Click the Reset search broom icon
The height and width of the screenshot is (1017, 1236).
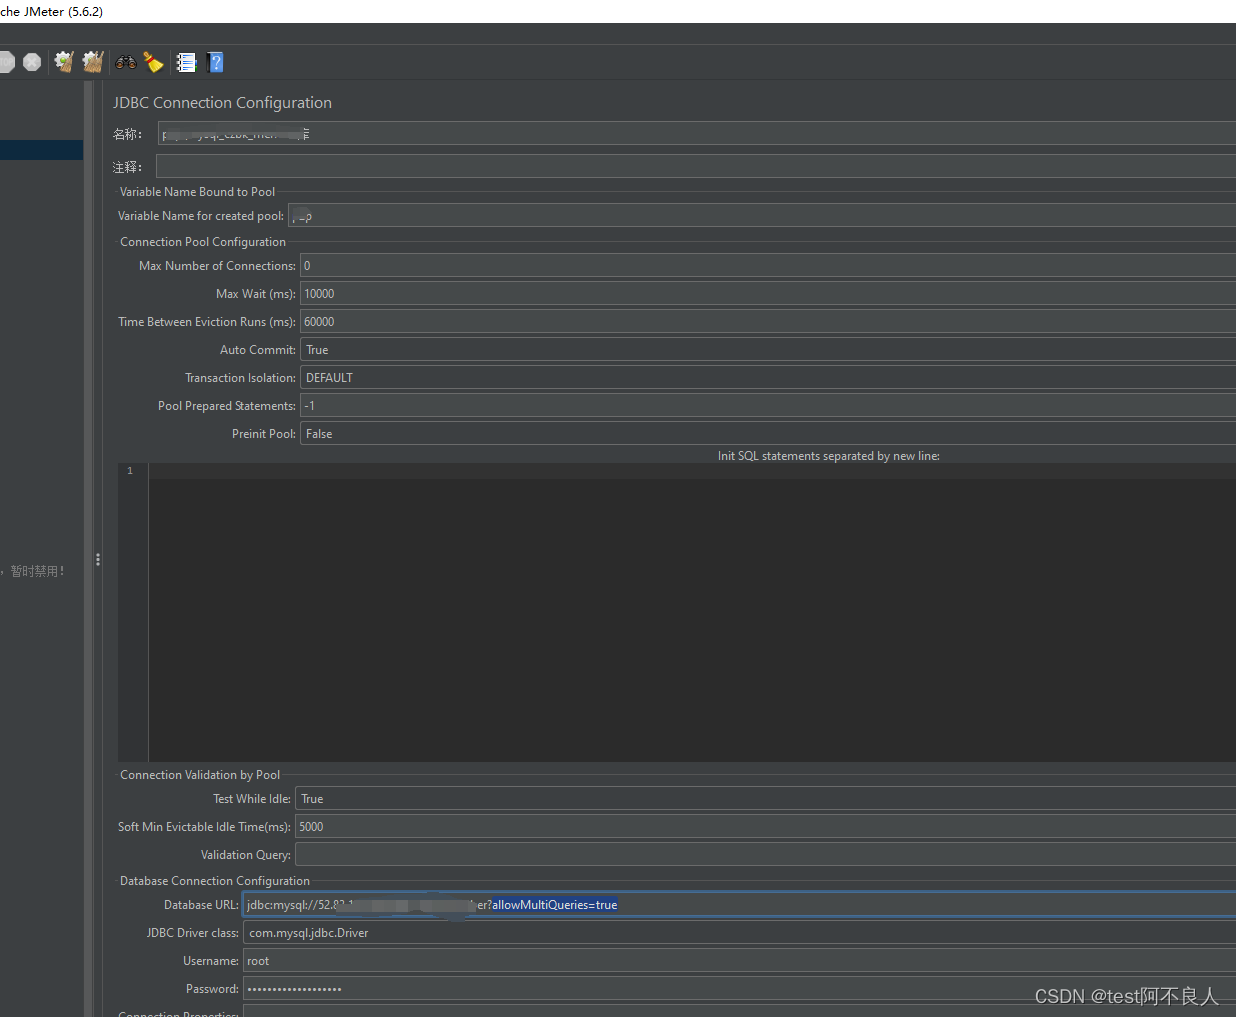(x=153, y=61)
